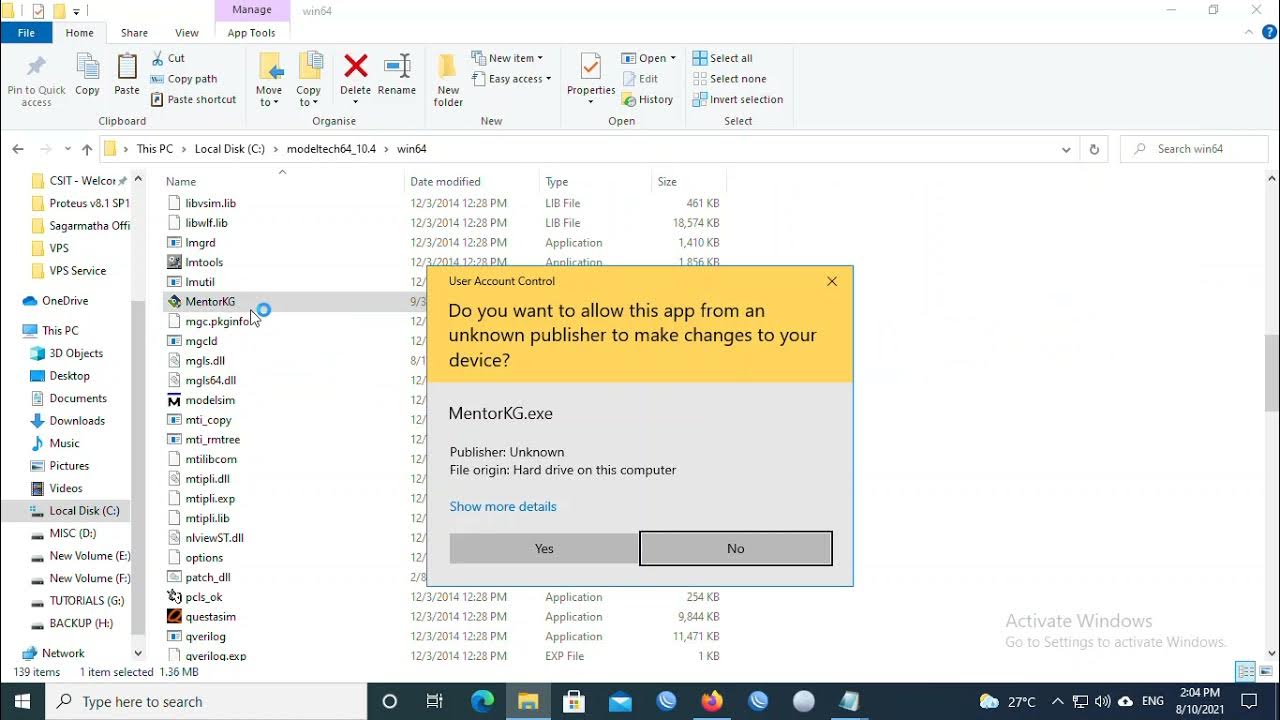Select MISC (D:) drive in sidebar
The width and height of the screenshot is (1280, 720).
[73, 533]
